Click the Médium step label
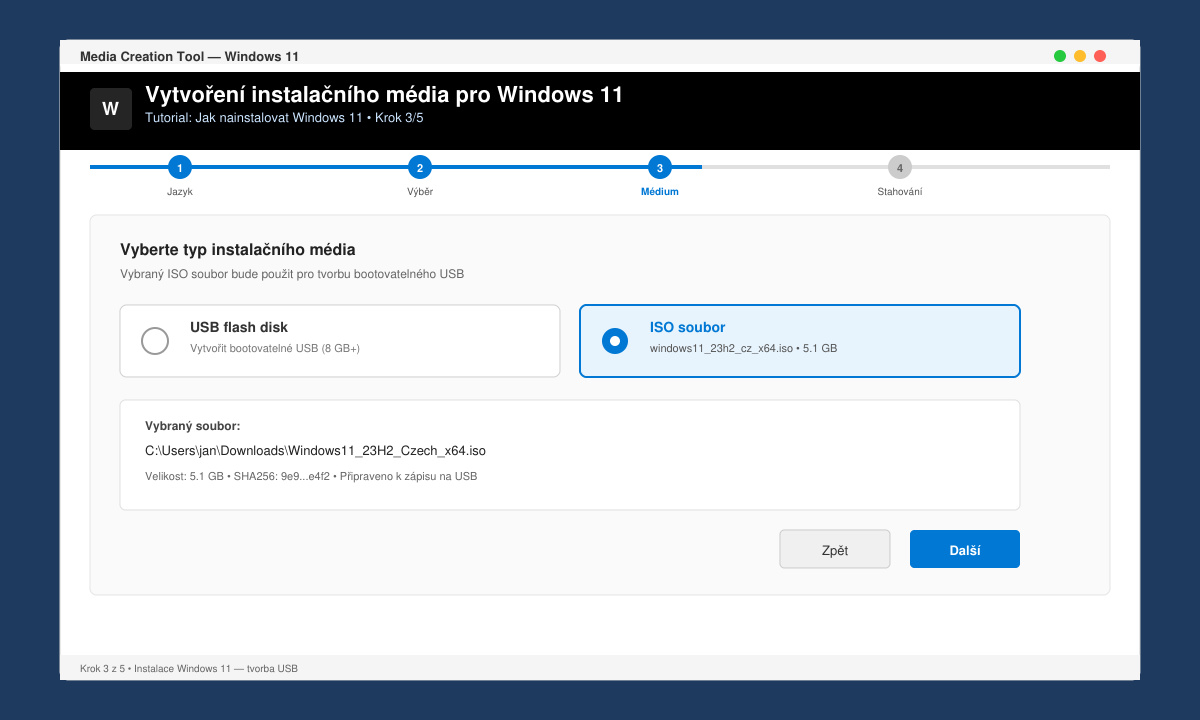Viewport: 1200px width, 720px height. coord(660,192)
